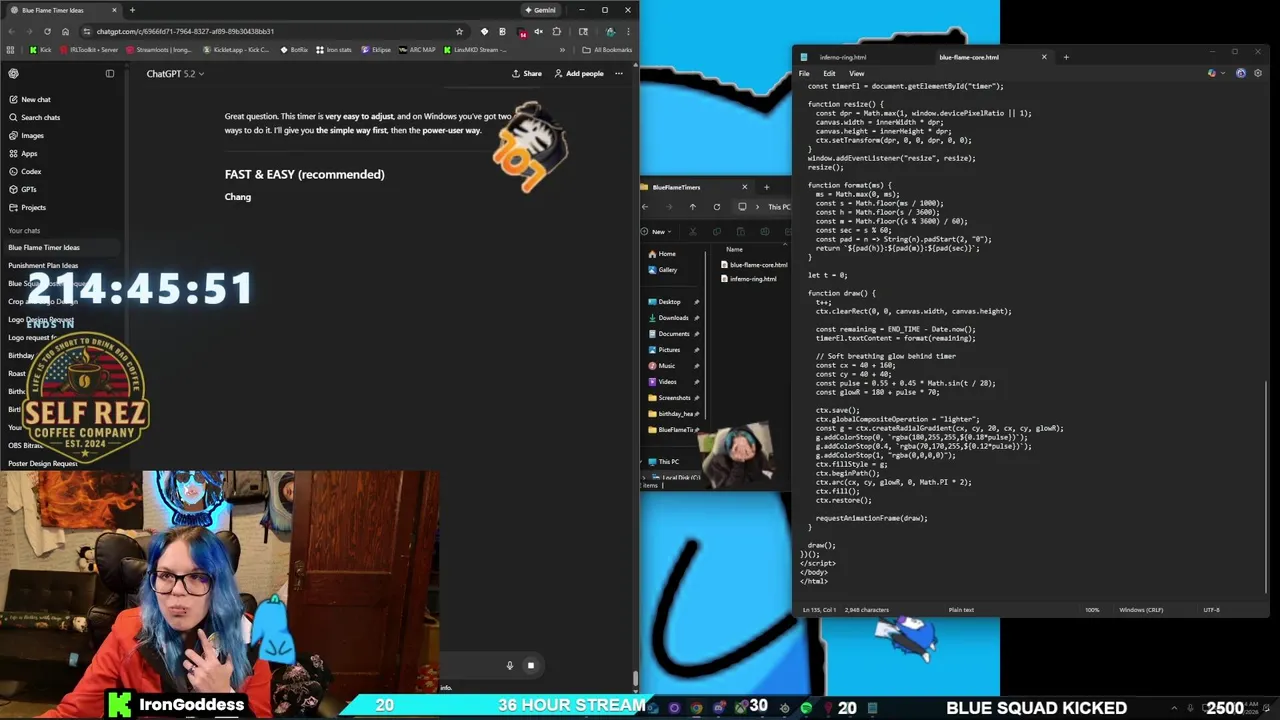Collapse the ChatGPT sidebar with toggle icon

coord(110,73)
